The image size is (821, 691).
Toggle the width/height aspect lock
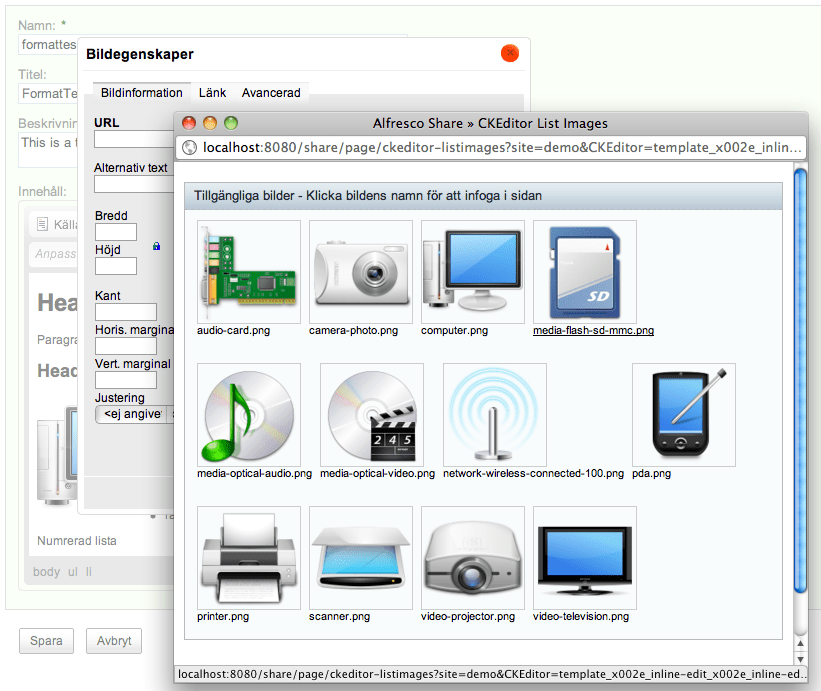157,245
